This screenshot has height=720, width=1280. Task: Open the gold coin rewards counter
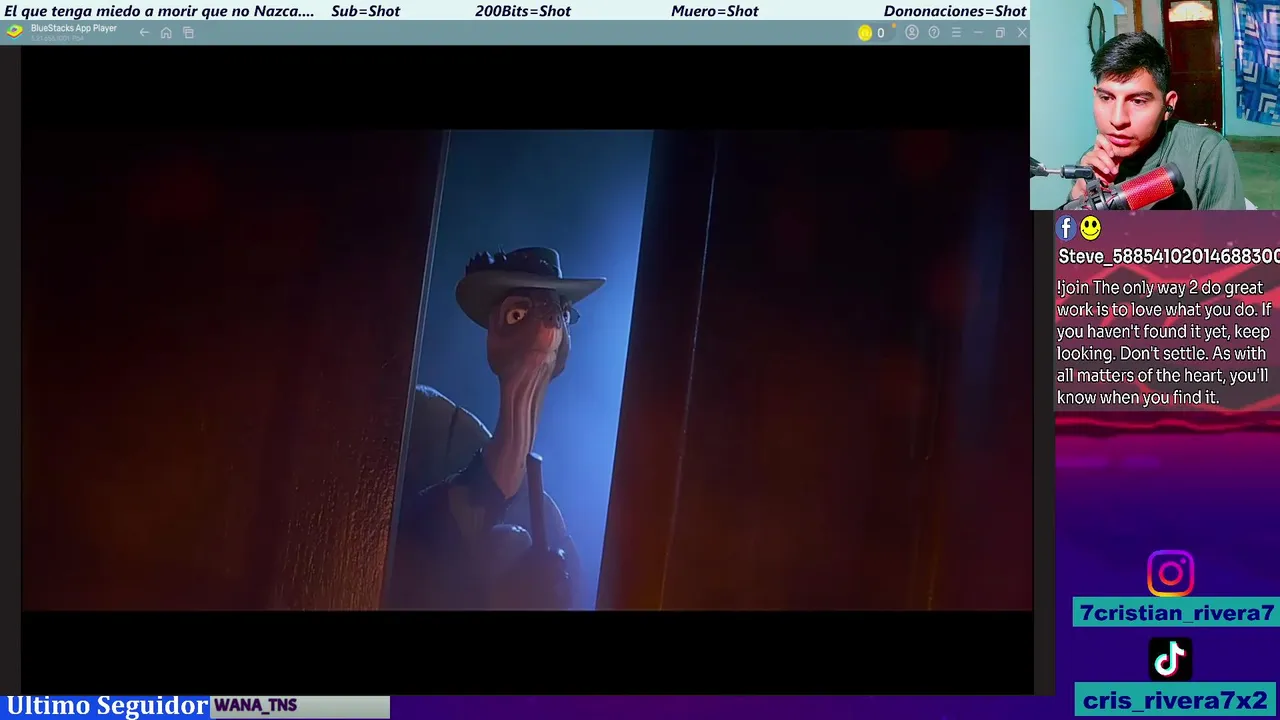tap(871, 33)
